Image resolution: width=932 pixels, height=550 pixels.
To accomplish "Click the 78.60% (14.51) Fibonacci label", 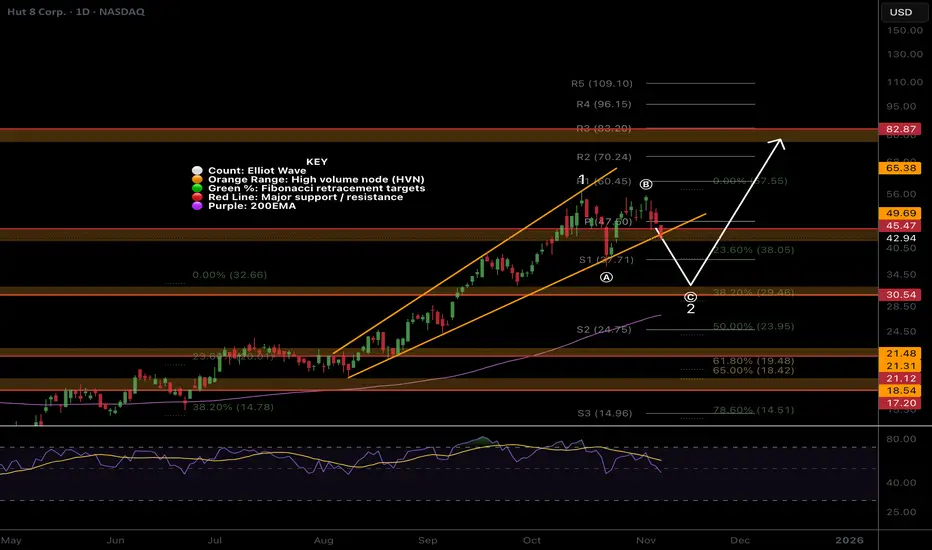I will [753, 410].
